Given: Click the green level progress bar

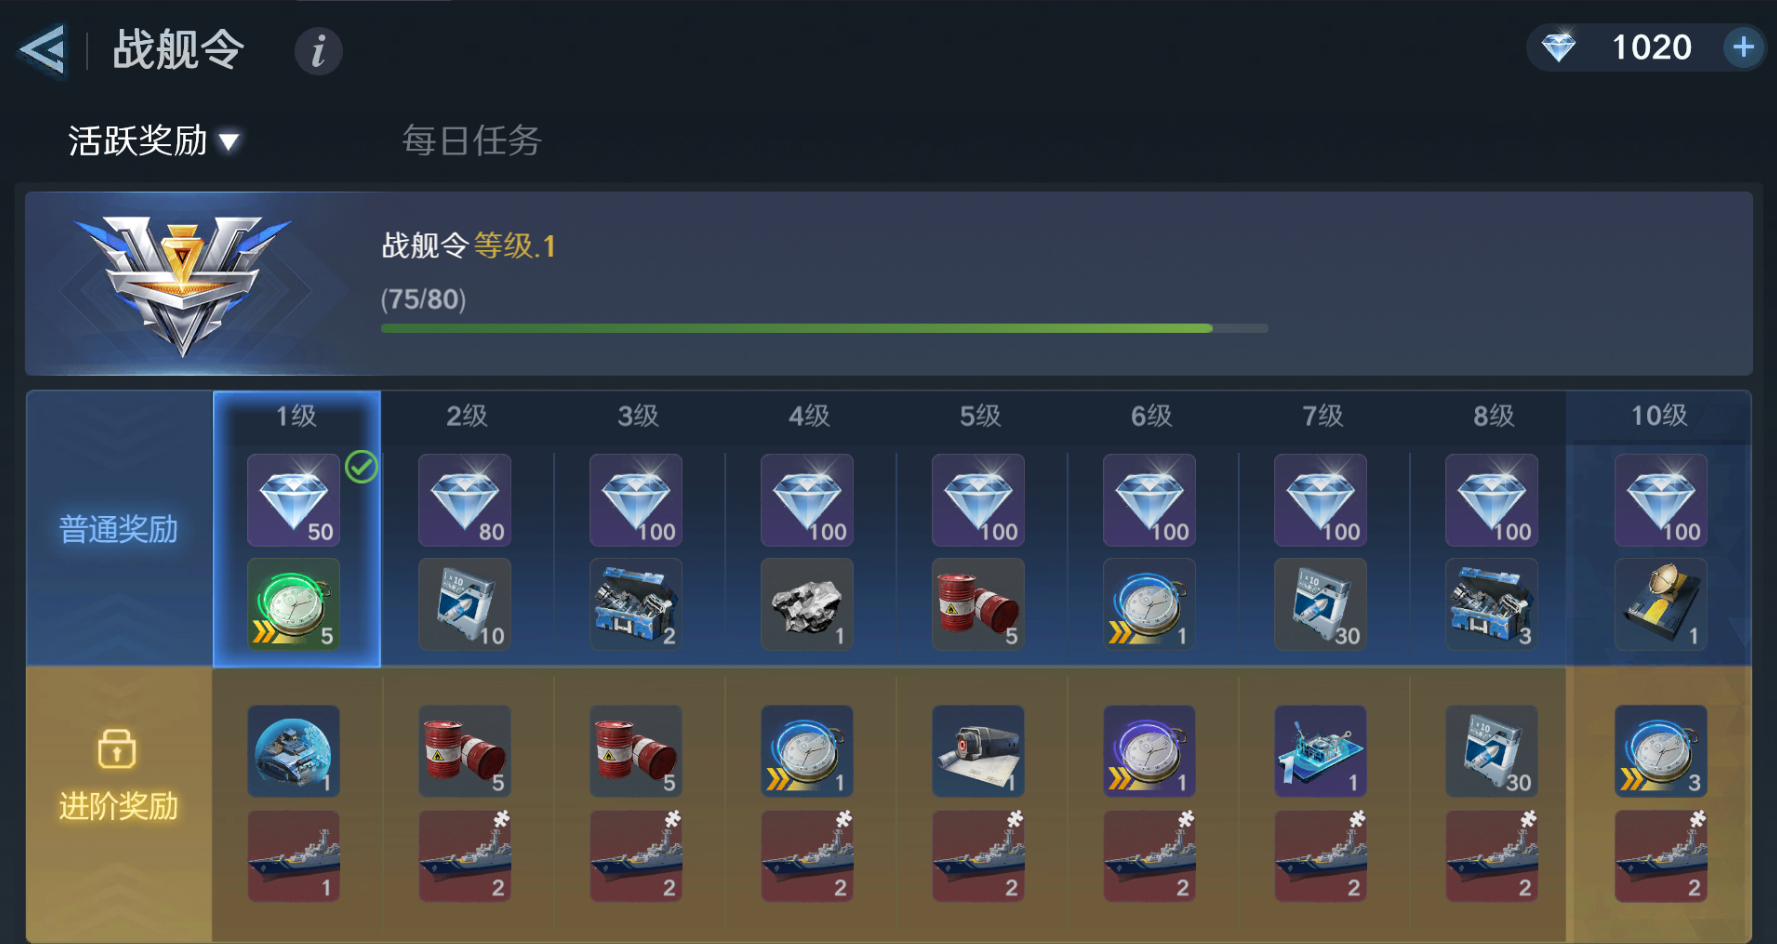Looking at the screenshot, I should (824, 328).
